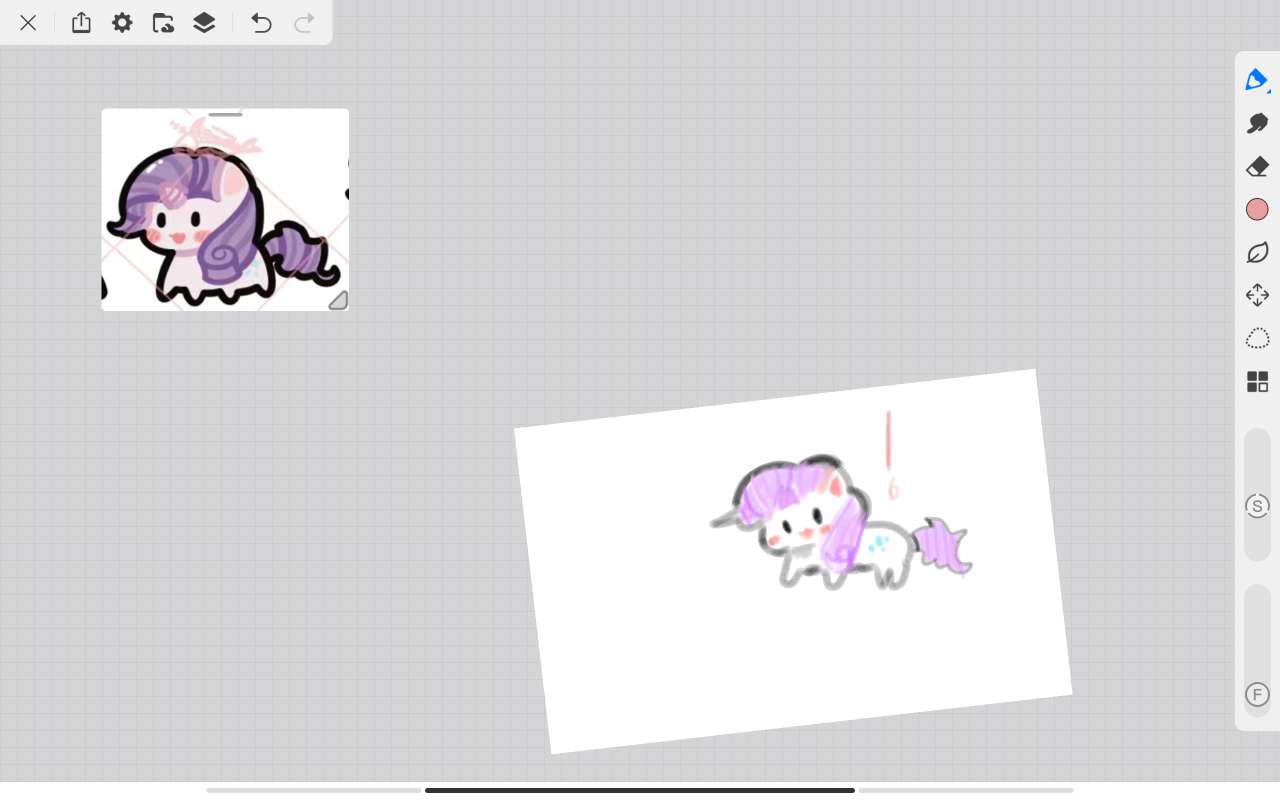Click the F slider handle

[x=1257, y=694]
